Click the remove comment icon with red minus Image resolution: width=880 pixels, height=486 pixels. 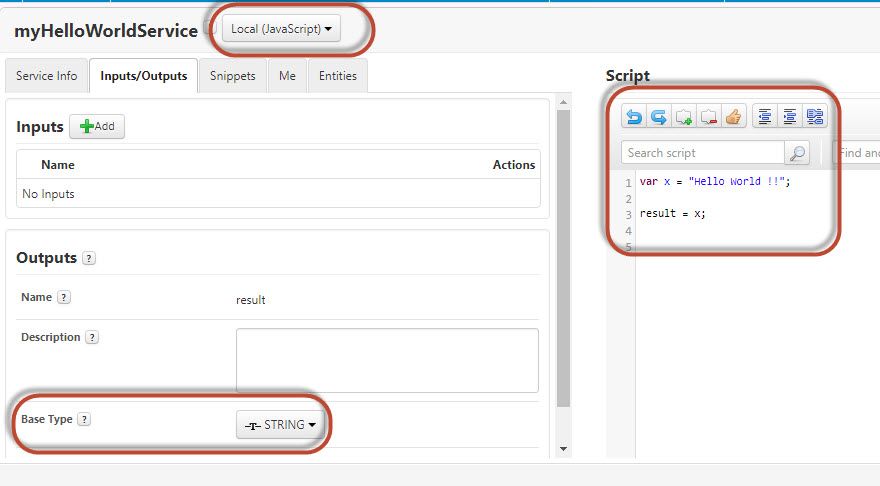point(709,117)
